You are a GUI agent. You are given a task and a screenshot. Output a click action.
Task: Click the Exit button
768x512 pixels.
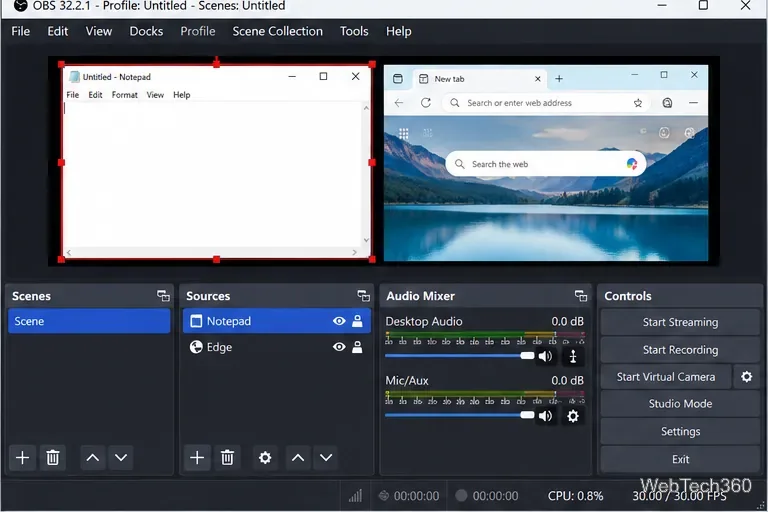(680, 459)
